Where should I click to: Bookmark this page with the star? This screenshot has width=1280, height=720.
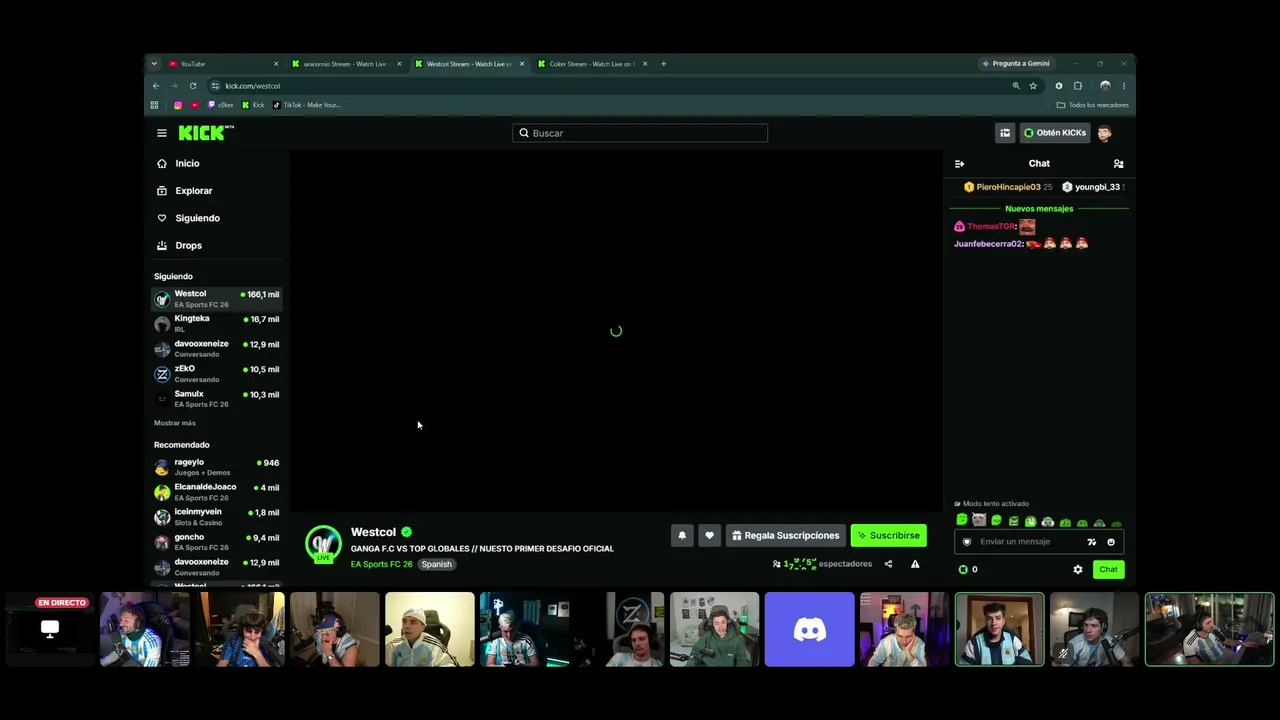1033,86
